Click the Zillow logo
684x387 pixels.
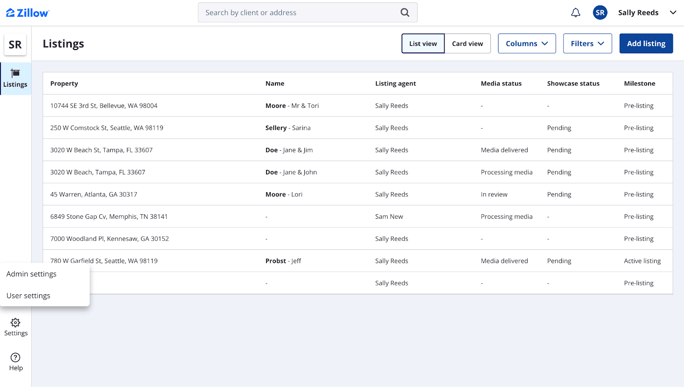coord(27,13)
